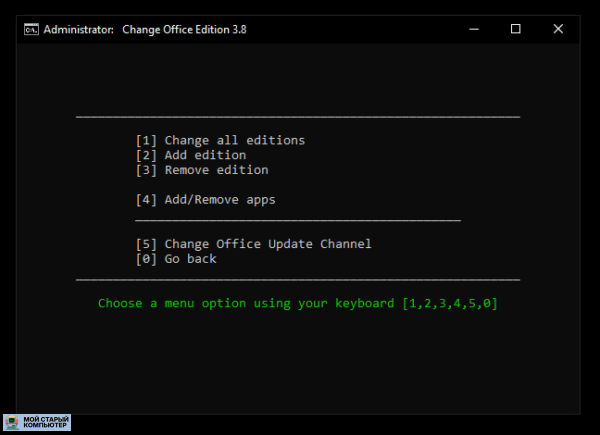The width and height of the screenshot is (600, 435).
Task: Click "Change Office Update Channel" text
Action: coord(267,244)
